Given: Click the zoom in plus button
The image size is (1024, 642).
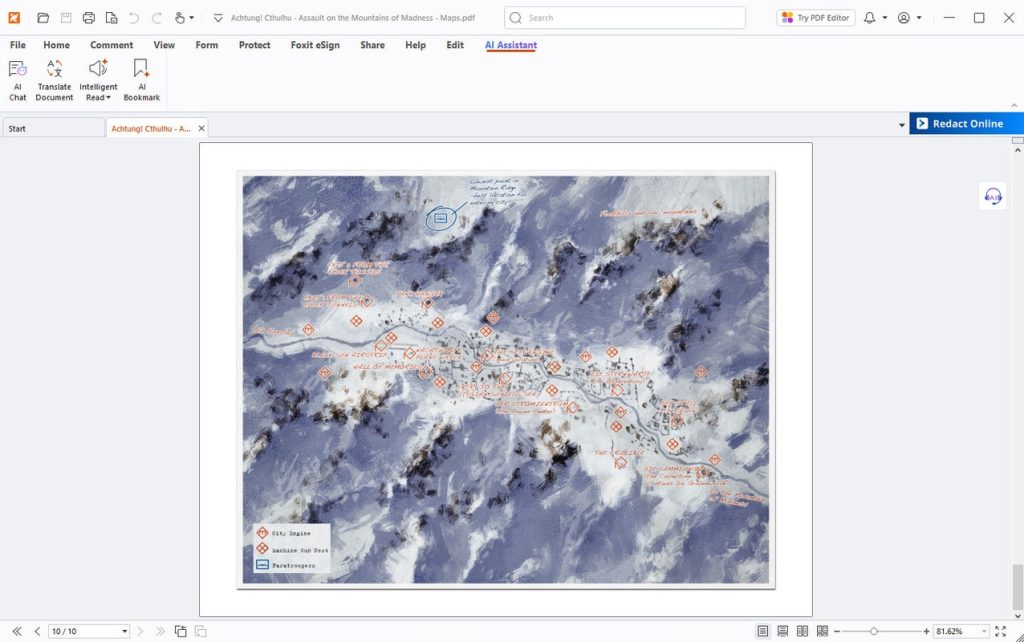Looking at the screenshot, I should pos(926,632).
